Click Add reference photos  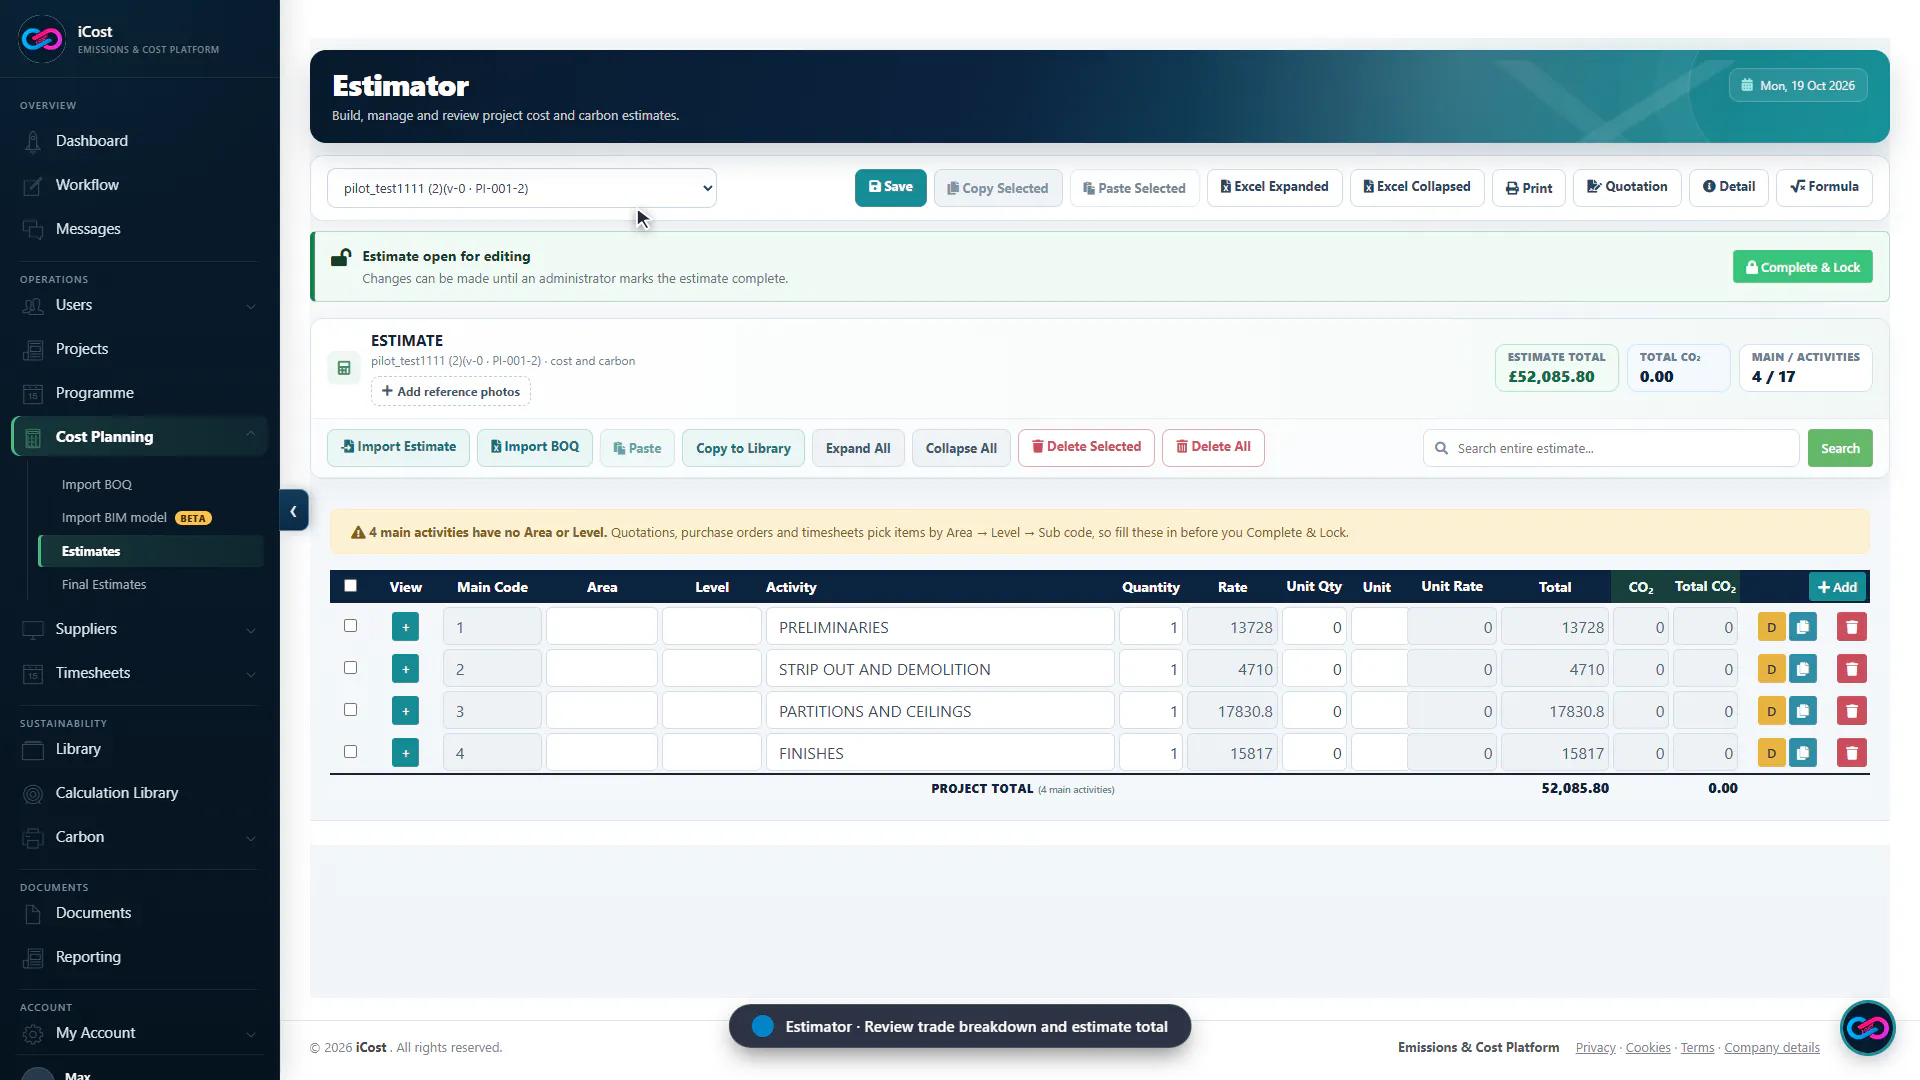point(451,391)
